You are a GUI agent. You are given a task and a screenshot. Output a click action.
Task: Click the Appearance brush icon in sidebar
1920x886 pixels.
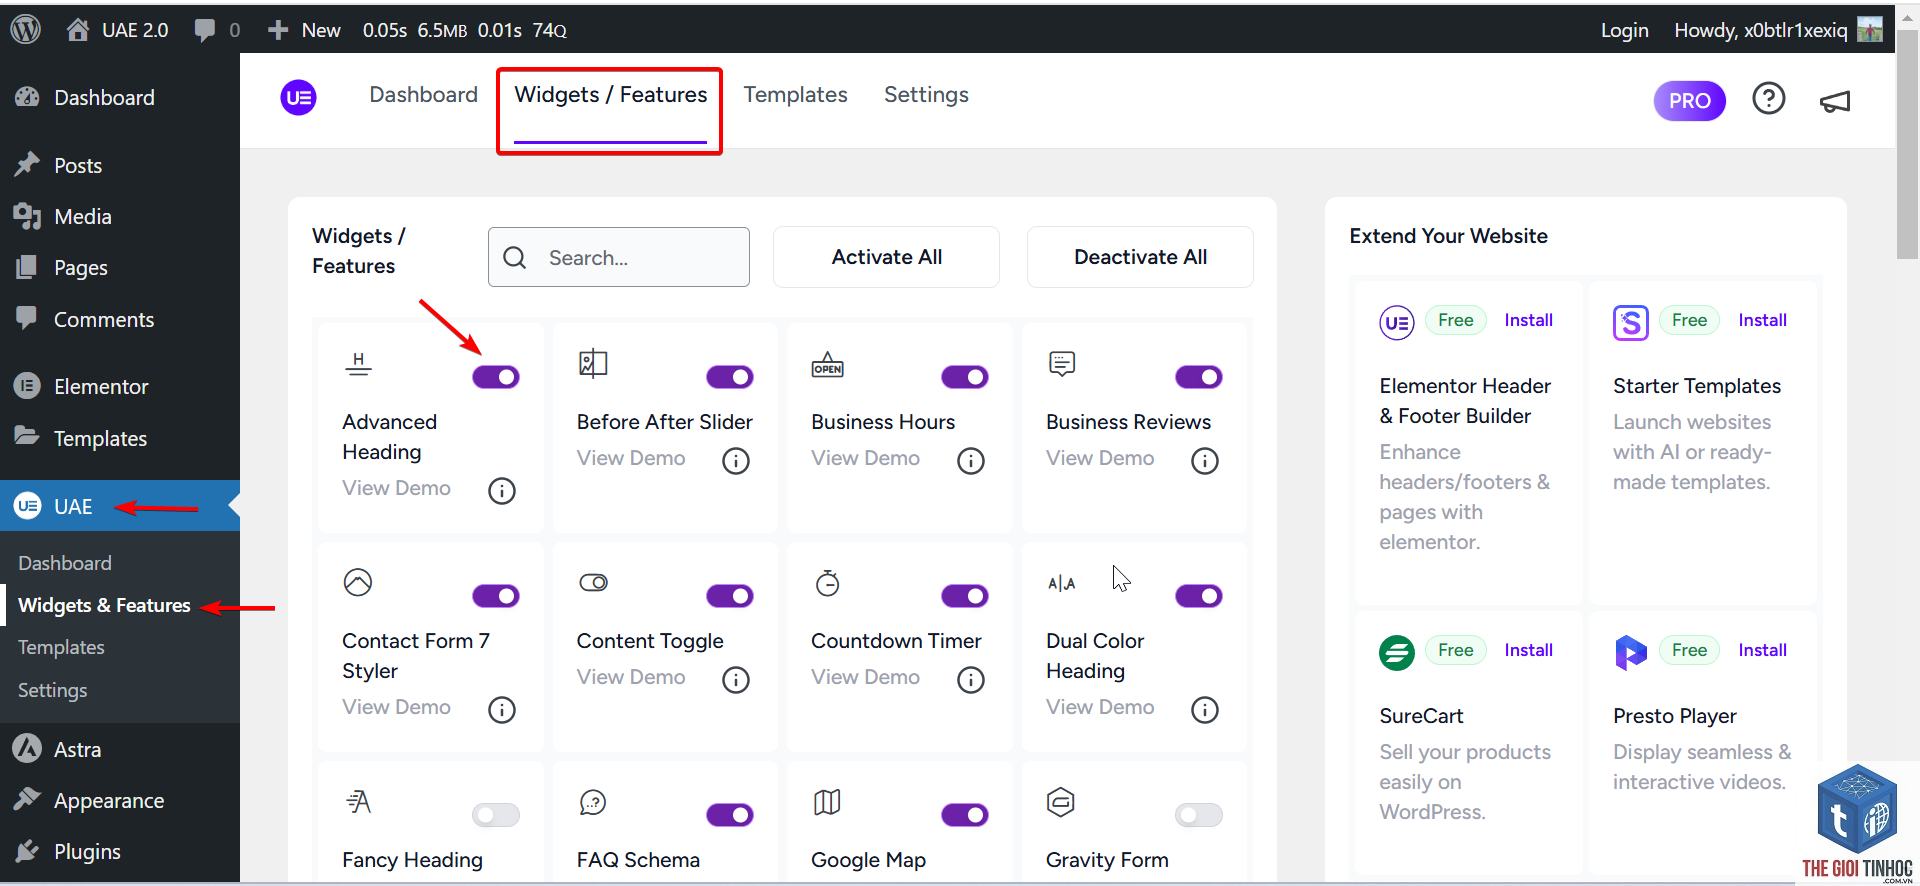click(27, 800)
